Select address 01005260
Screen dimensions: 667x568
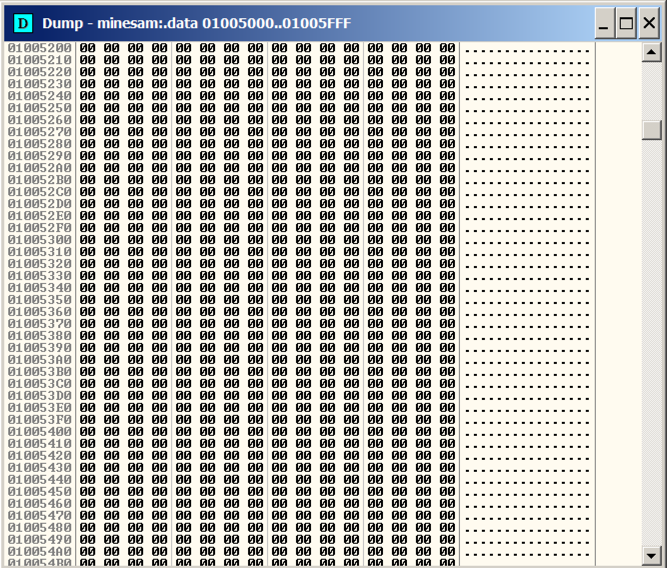tap(40, 120)
